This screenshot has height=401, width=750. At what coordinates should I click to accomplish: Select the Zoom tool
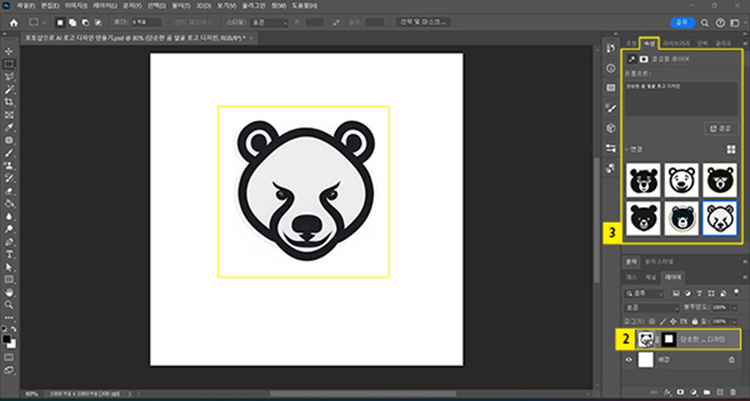point(9,305)
